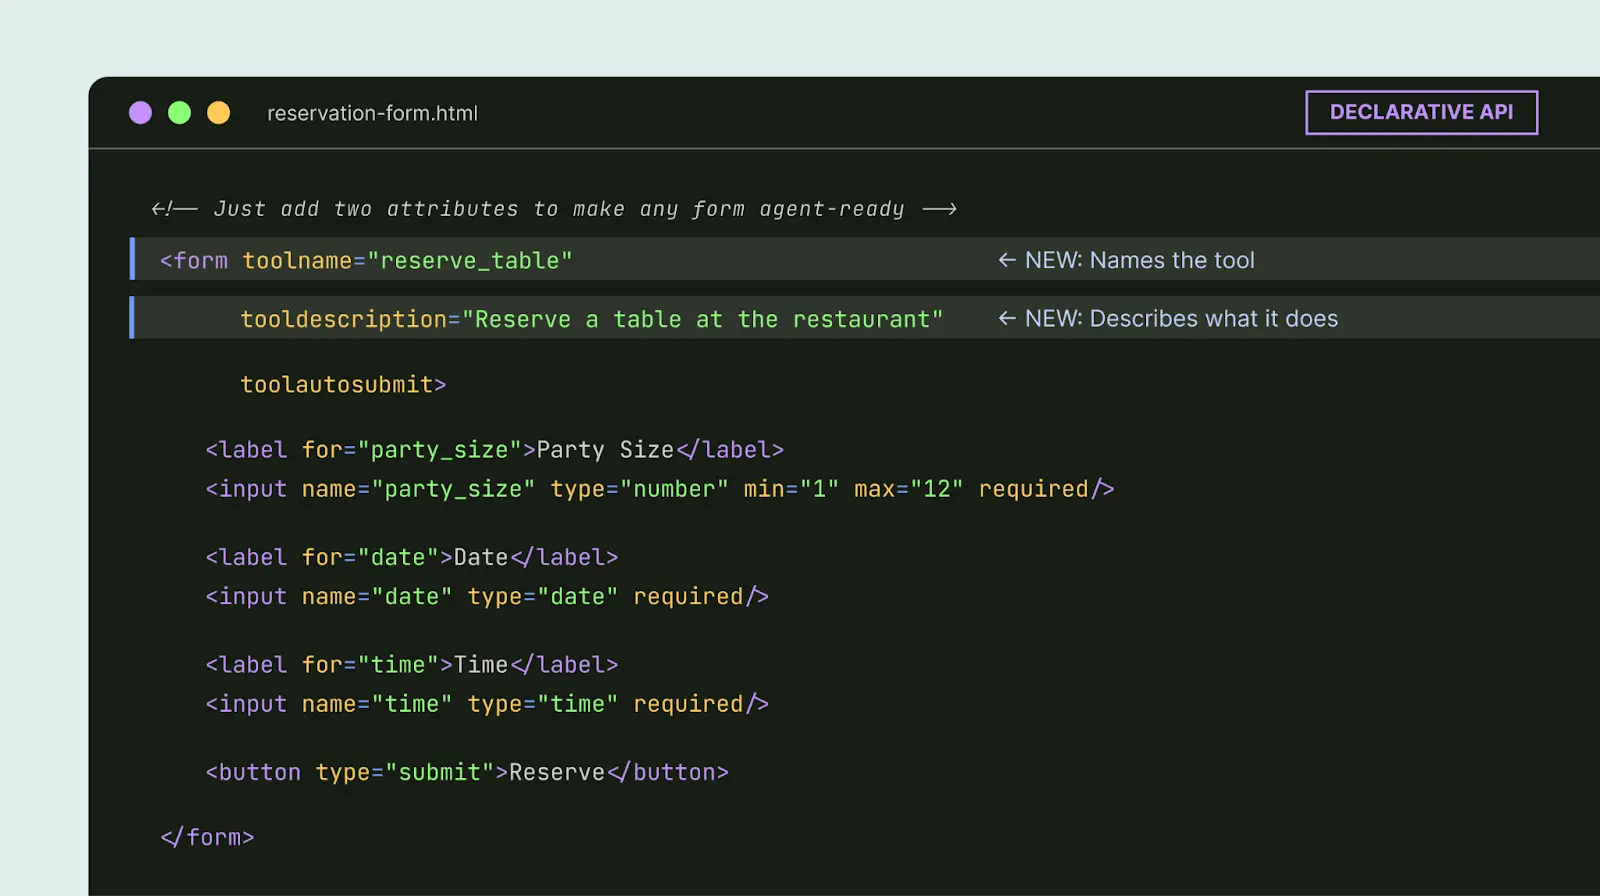Click the blue marker beside the tooldescription line
The height and width of the screenshot is (896, 1600).
click(x=132, y=317)
